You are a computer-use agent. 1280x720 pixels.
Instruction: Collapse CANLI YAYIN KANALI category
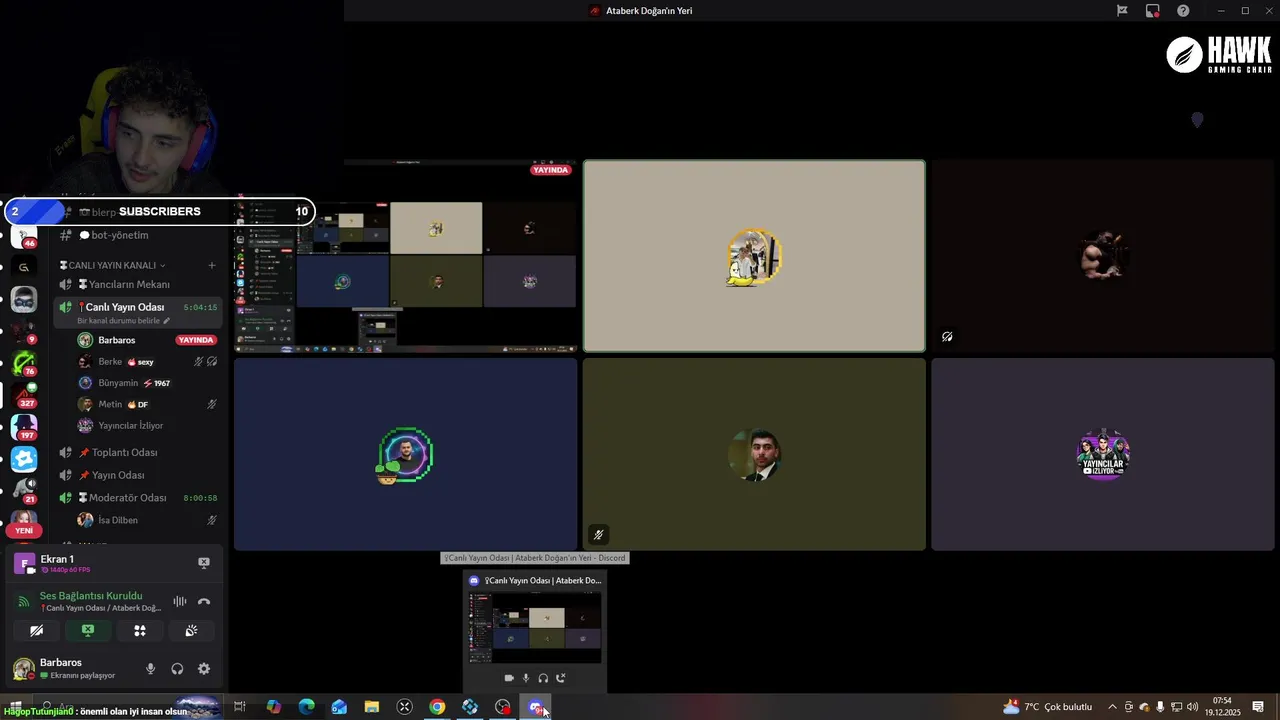coord(113,265)
